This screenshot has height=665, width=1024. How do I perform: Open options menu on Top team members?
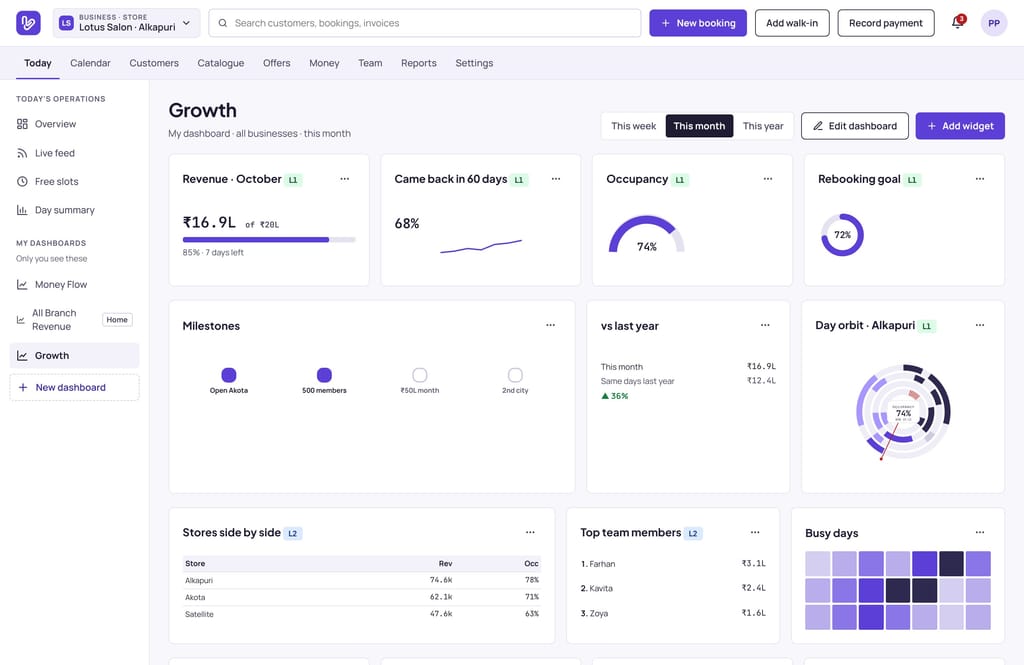[x=755, y=532]
